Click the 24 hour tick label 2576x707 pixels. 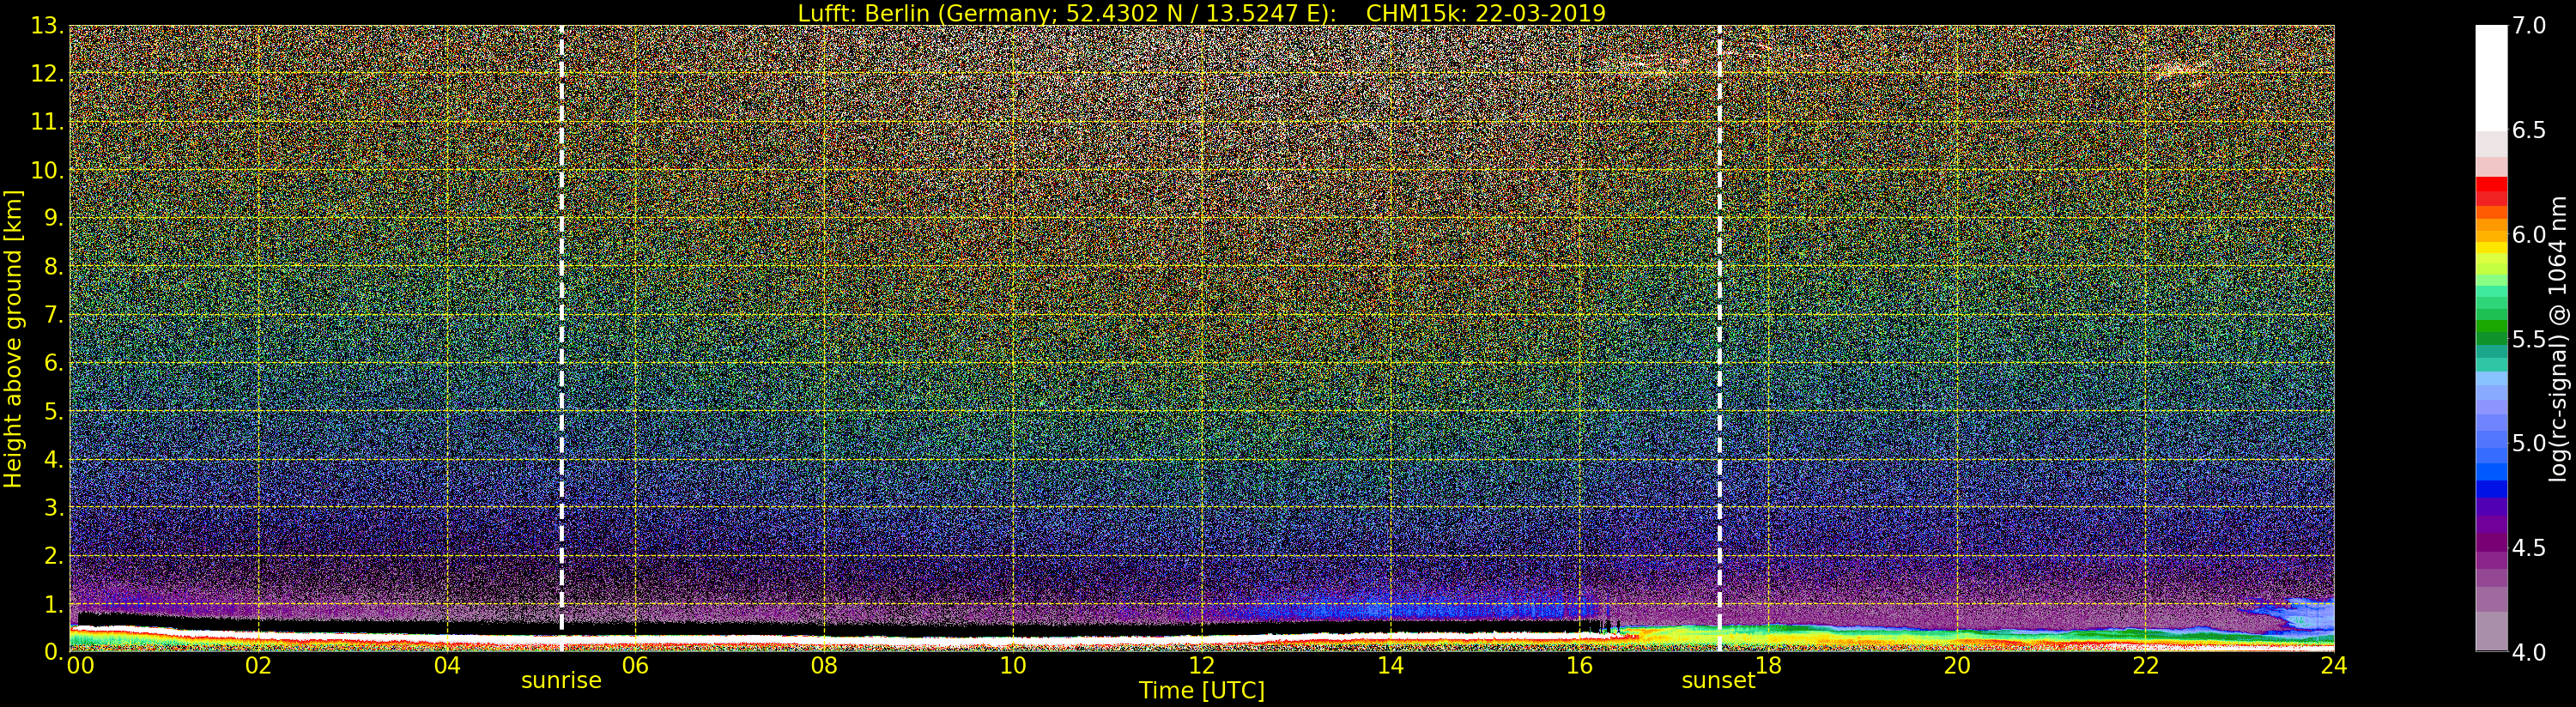[2333, 665]
